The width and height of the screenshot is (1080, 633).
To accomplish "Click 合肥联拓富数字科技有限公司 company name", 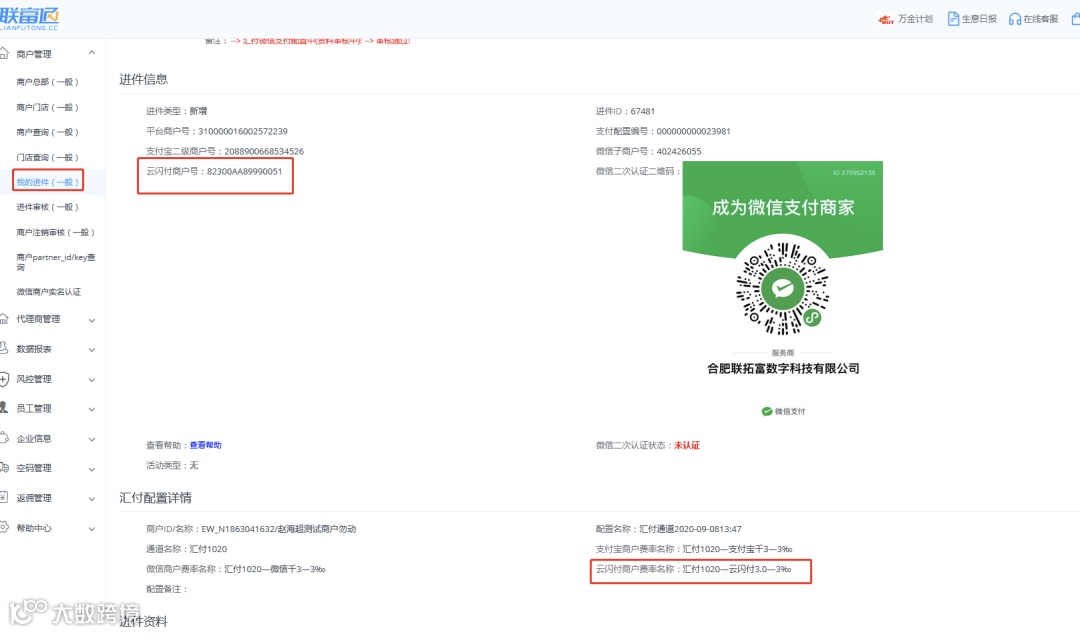I will [783, 369].
